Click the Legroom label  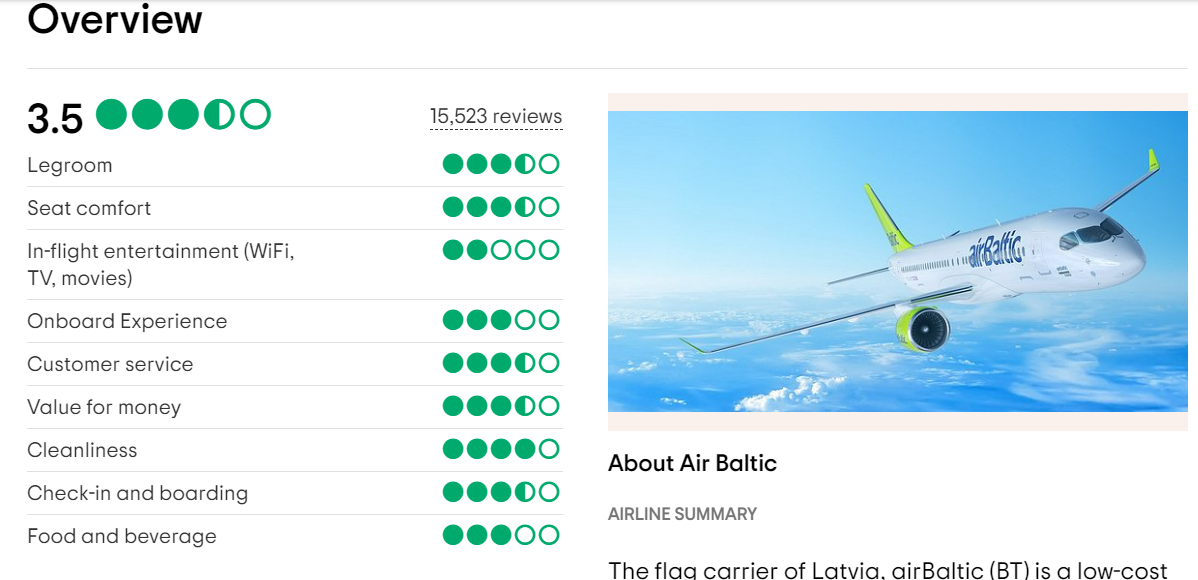pyautogui.click(x=70, y=165)
